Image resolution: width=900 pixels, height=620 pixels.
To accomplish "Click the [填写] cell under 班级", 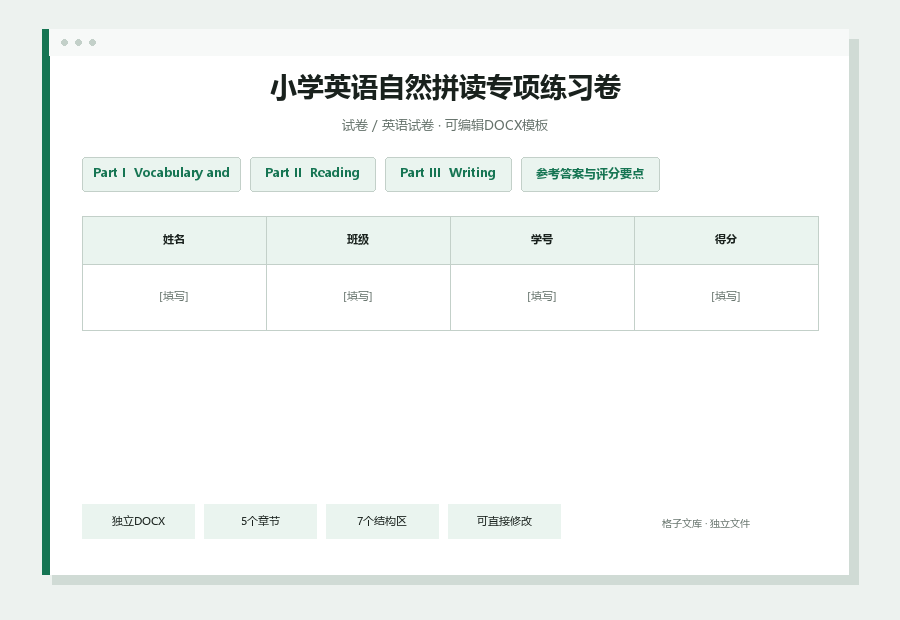I will [x=358, y=297].
